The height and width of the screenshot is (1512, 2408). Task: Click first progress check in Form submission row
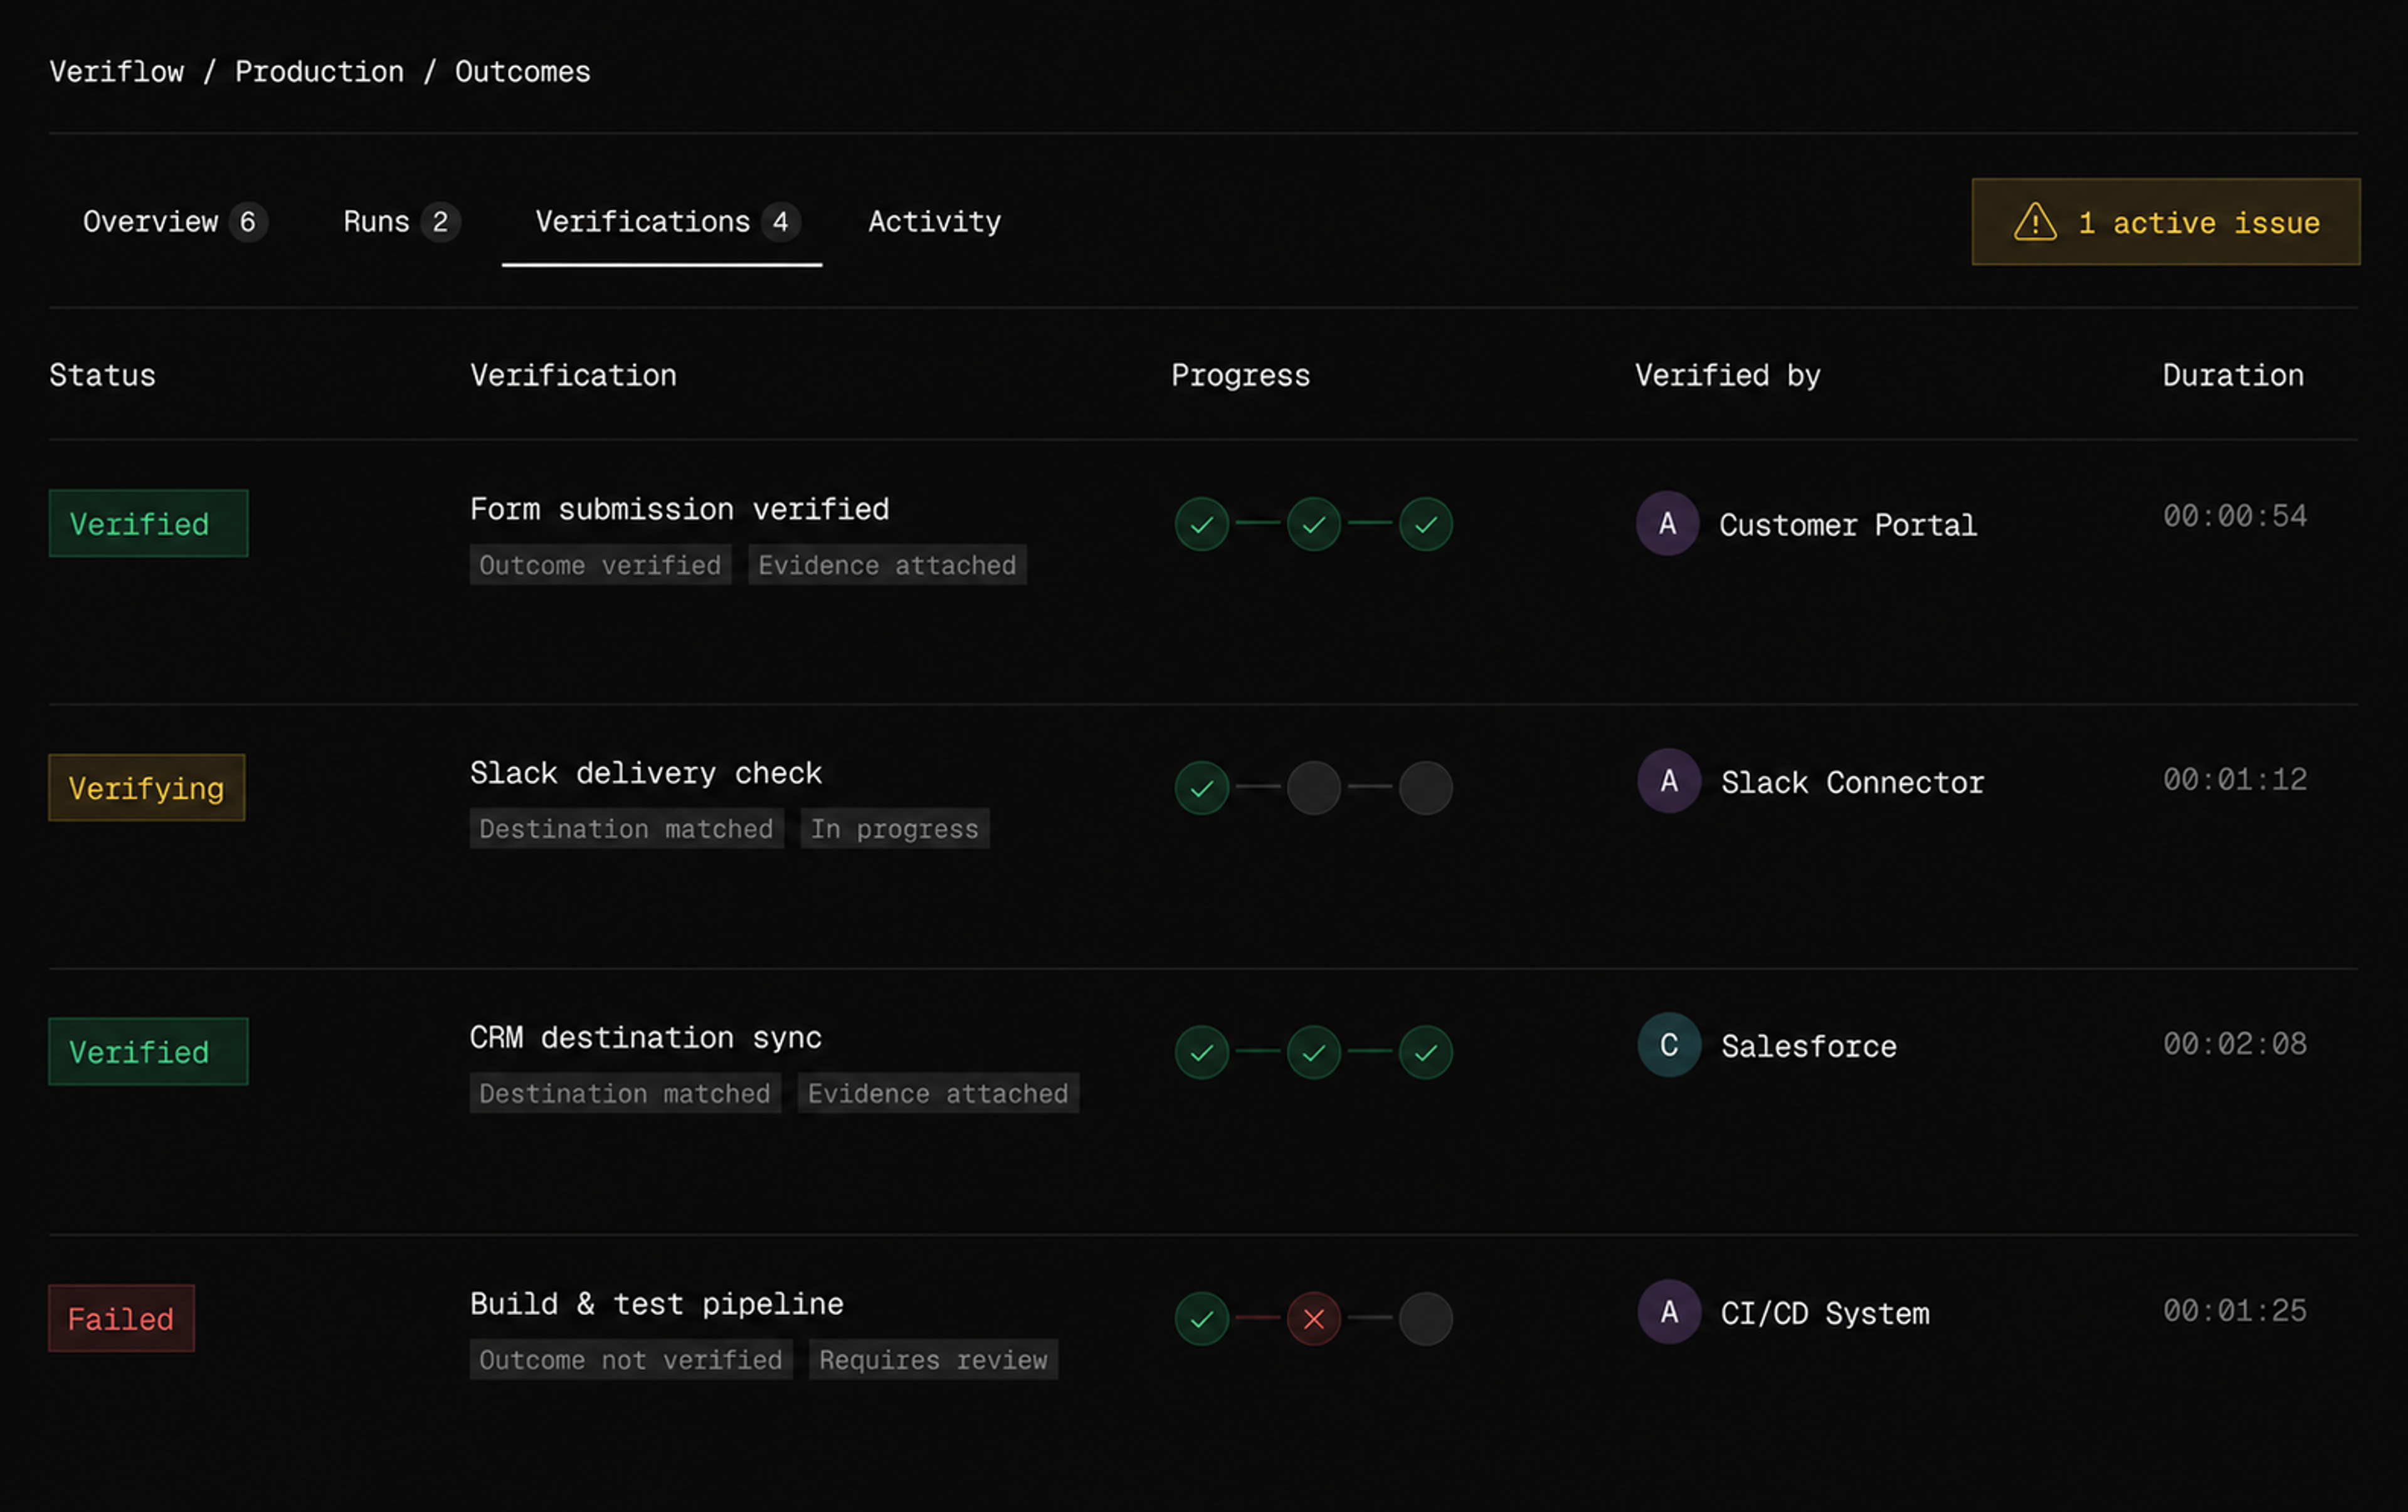click(x=1201, y=524)
